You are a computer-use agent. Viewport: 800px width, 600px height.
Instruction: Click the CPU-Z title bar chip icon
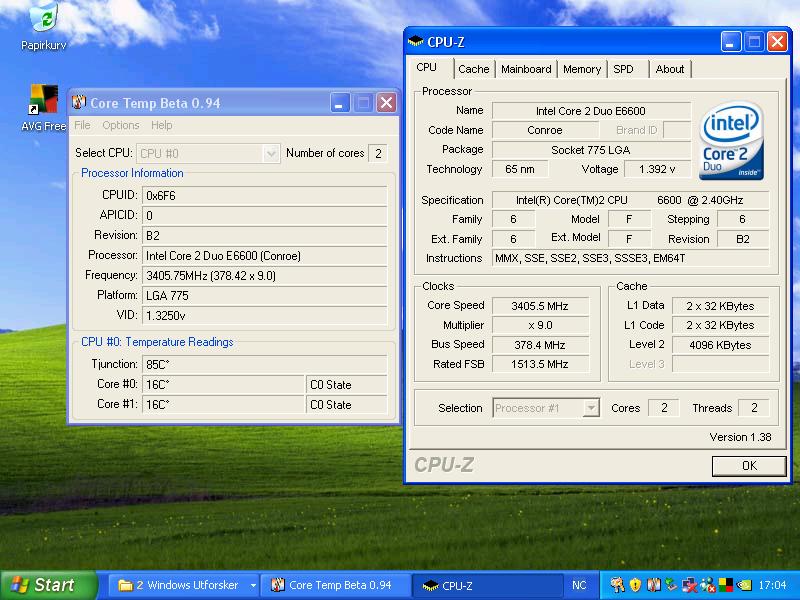tap(416, 41)
